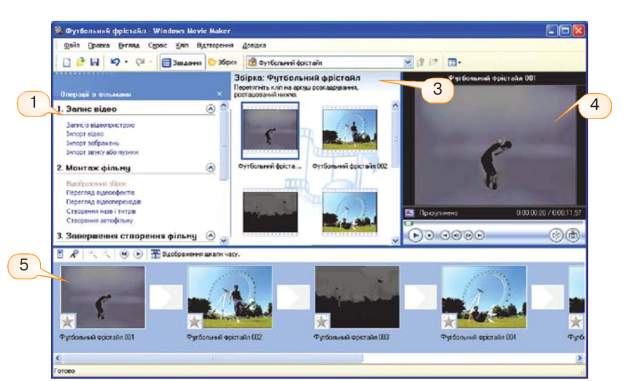The width and height of the screenshot is (630, 381).
Task: Click the 'Імпорт відео' link
Action: point(85,134)
